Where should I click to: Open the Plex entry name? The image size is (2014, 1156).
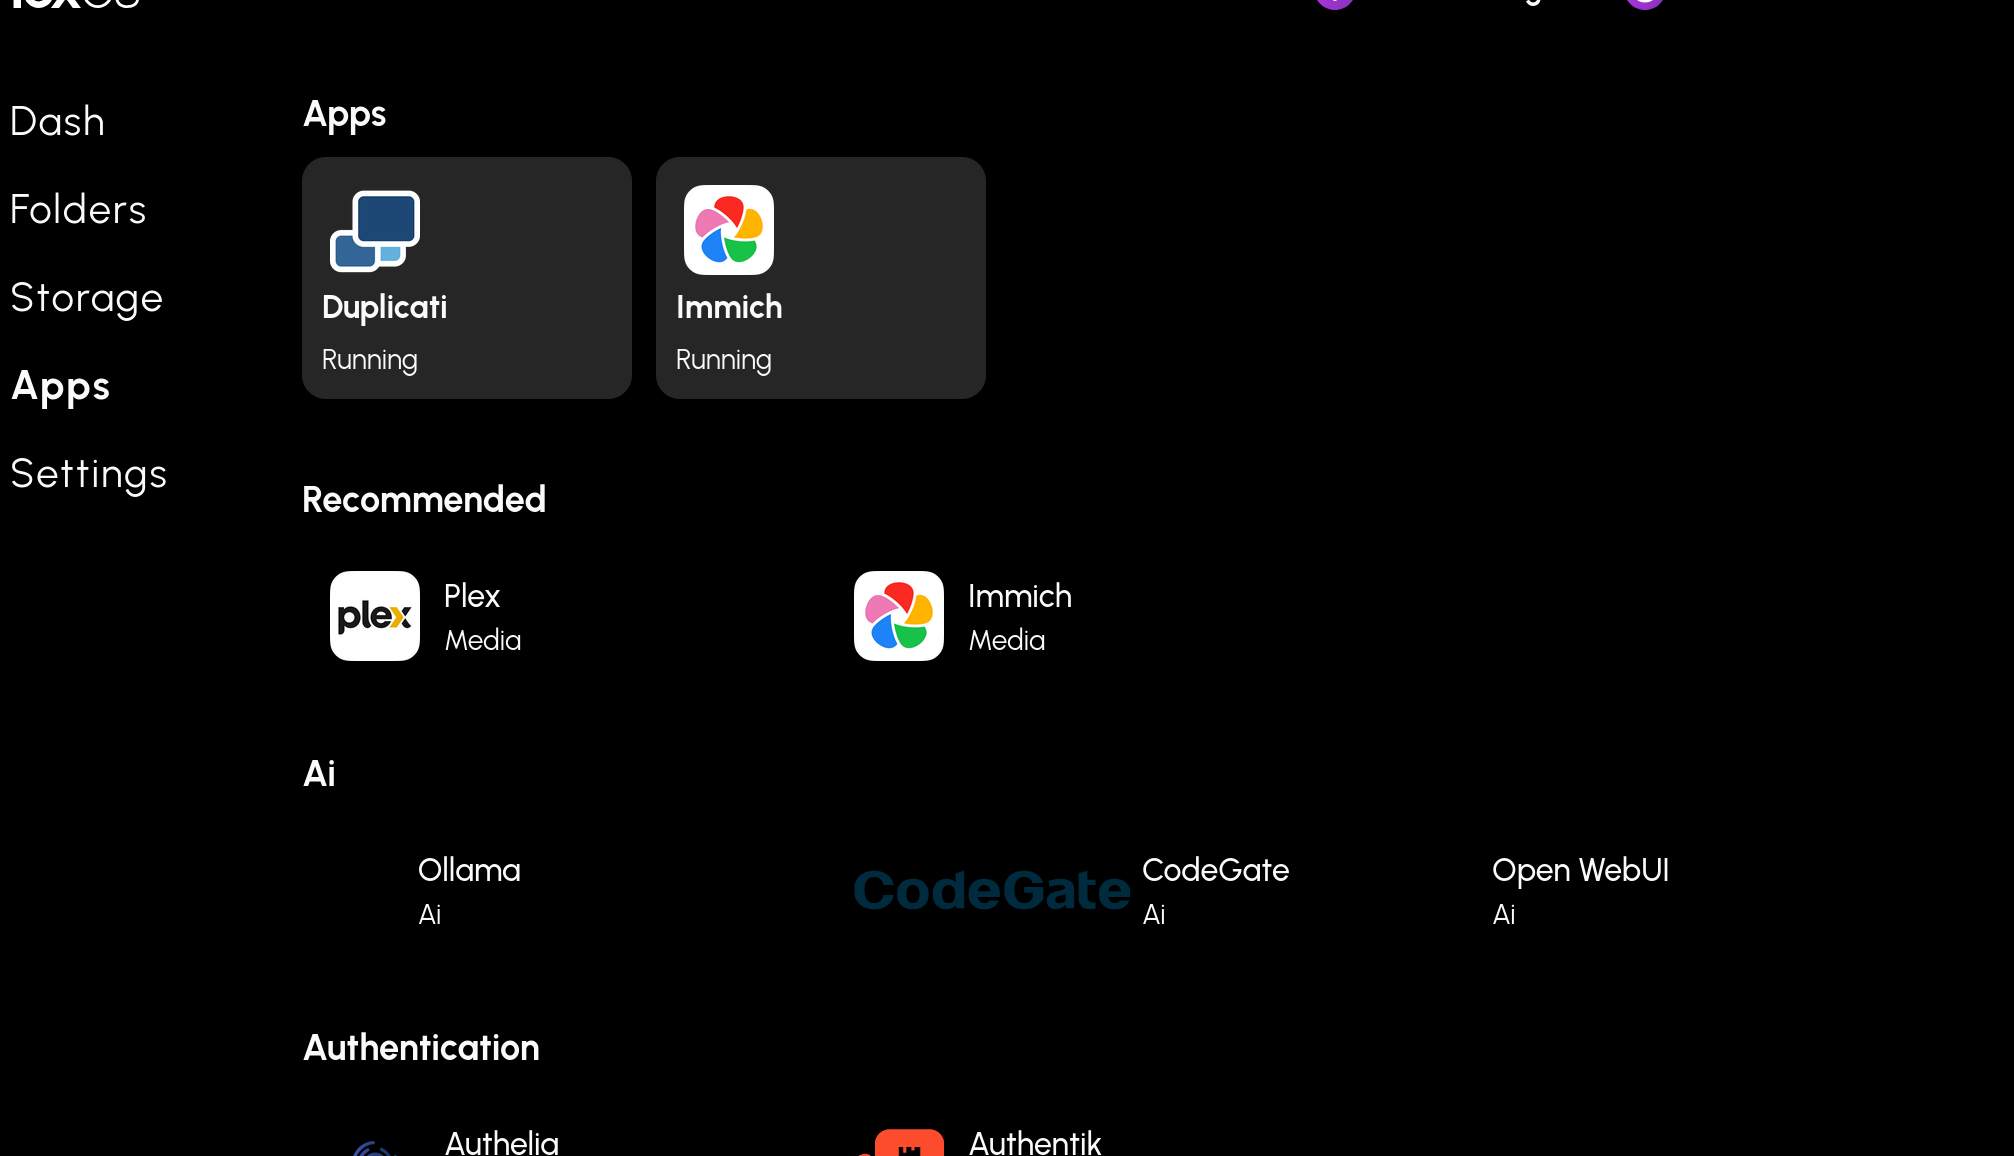[472, 596]
